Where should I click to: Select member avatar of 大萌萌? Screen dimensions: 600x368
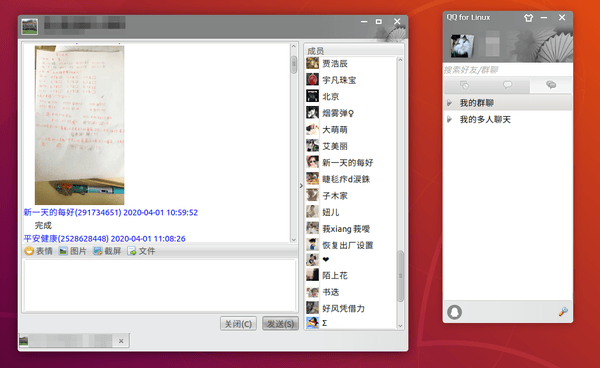pyautogui.click(x=312, y=129)
